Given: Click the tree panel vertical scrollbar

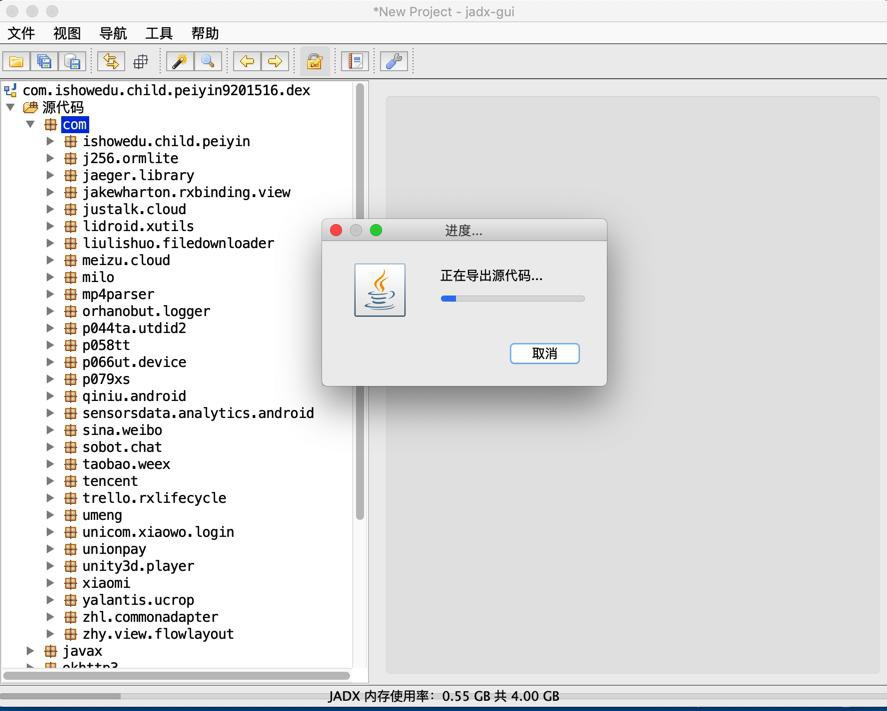Looking at the screenshot, I should click(x=360, y=301).
